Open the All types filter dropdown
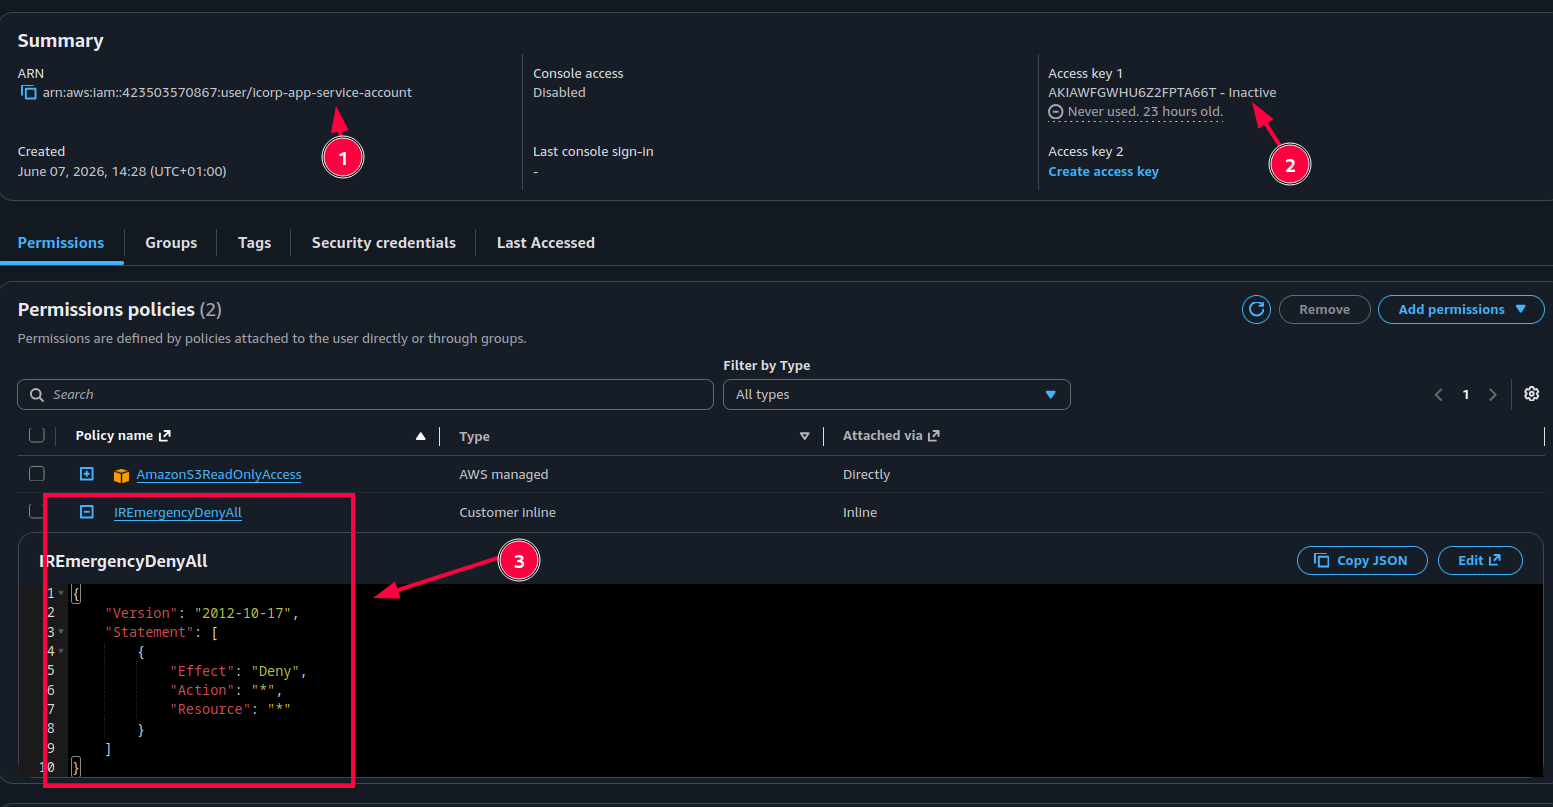The image size is (1553, 807). (x=897, y=395)
